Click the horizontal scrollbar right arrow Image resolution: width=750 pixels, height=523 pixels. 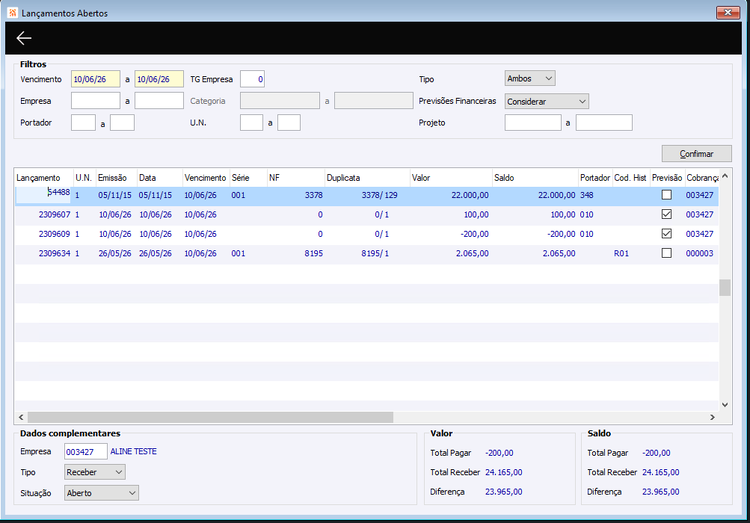coord(712,417)
